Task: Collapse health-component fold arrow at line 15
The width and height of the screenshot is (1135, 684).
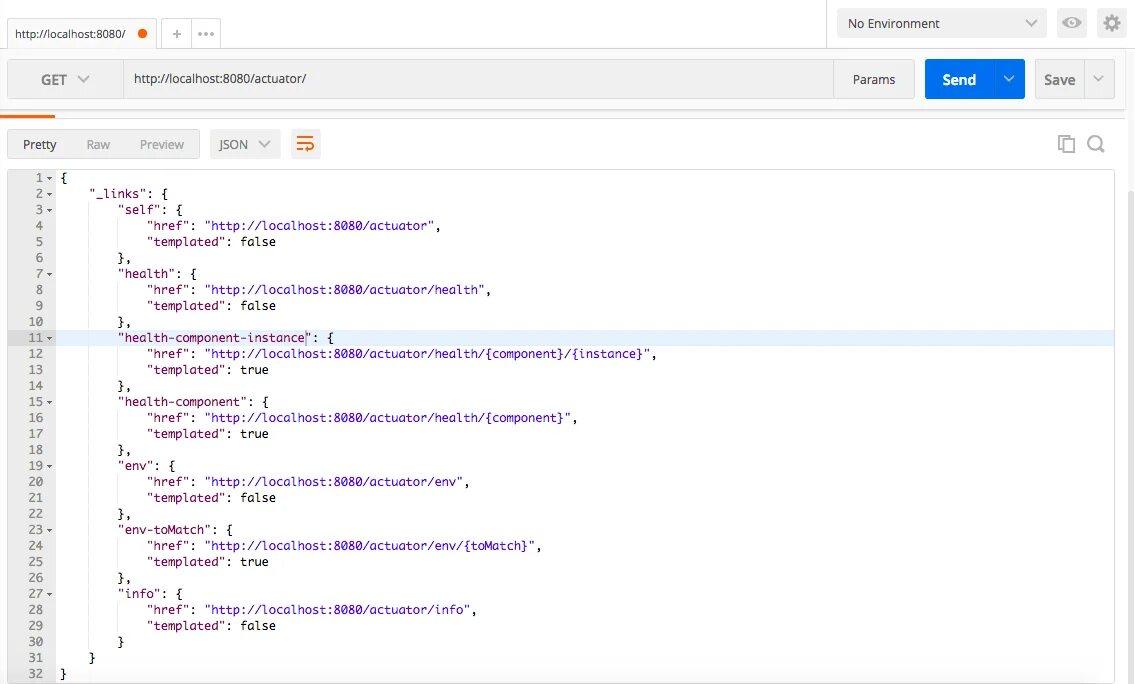Action: click(49, 402)
